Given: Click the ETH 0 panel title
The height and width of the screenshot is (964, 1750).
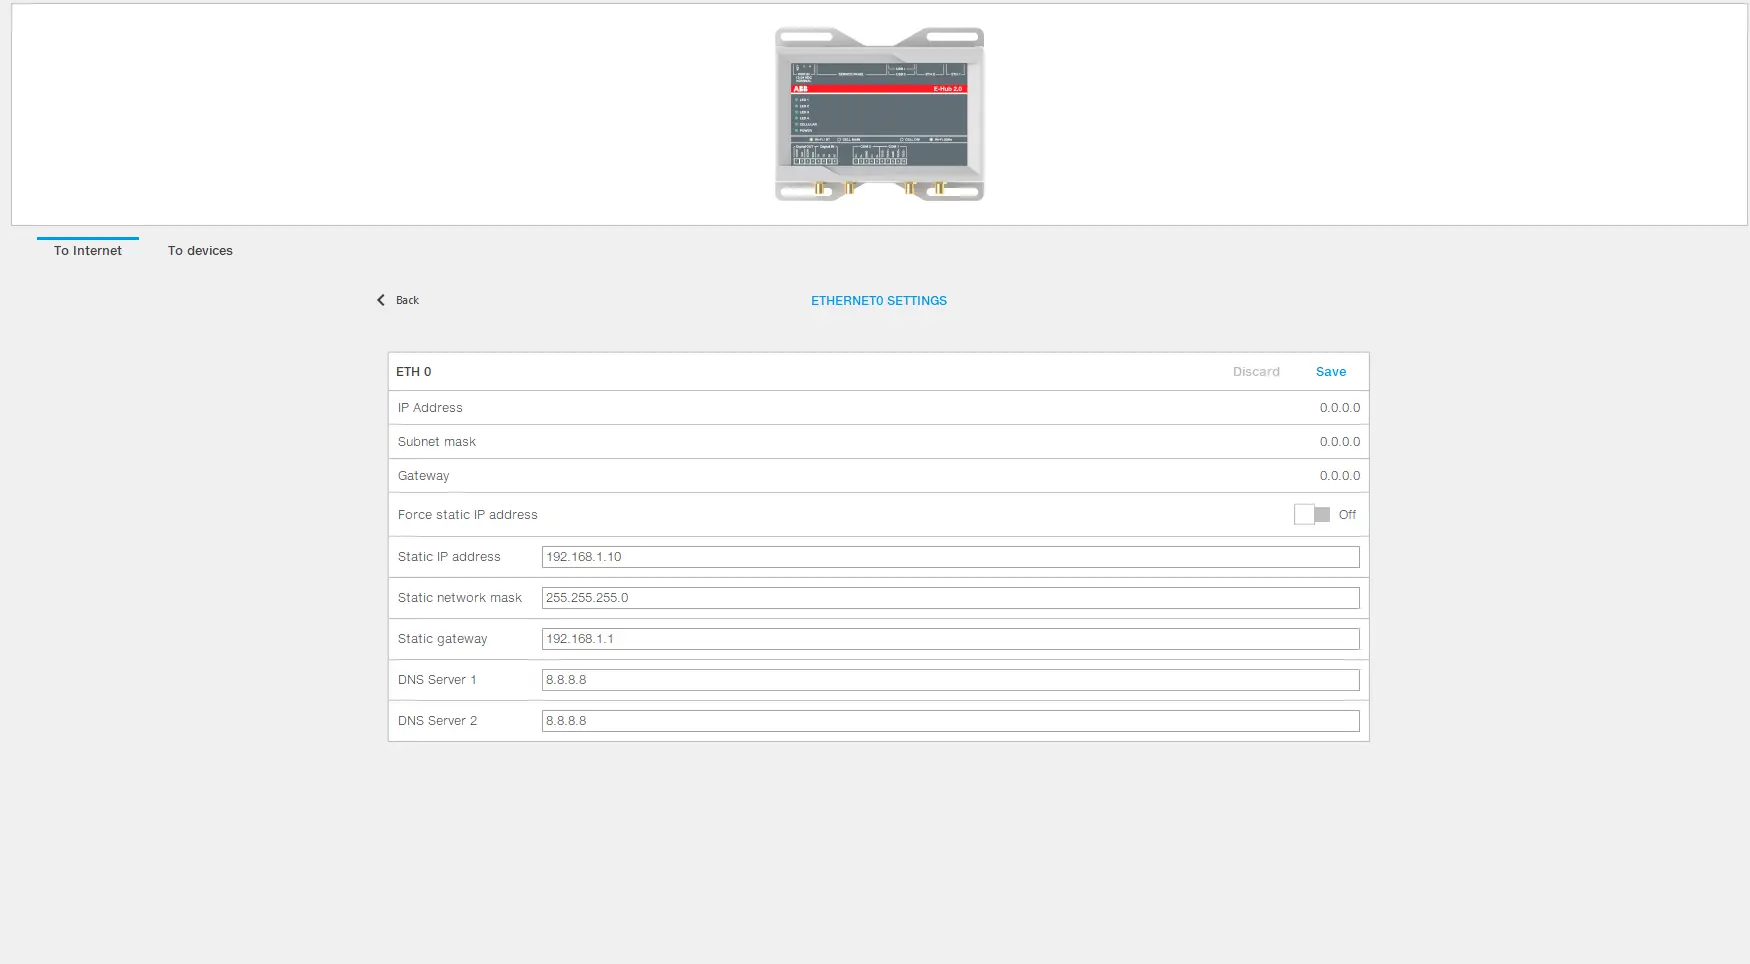Looking at the screenshot, I should 414,372.
